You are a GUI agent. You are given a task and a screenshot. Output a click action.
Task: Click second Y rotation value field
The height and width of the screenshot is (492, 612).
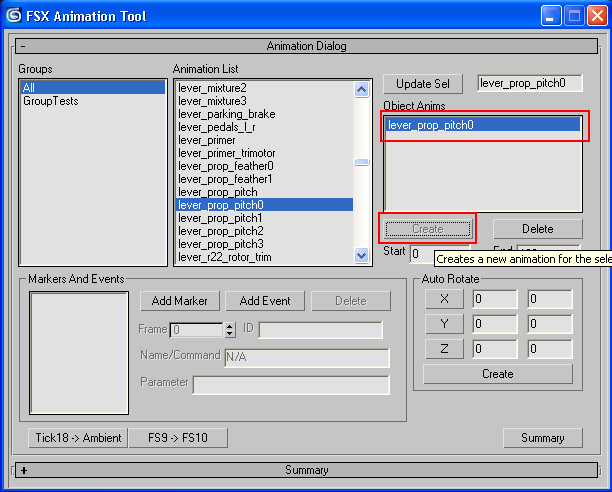(550, 324)
